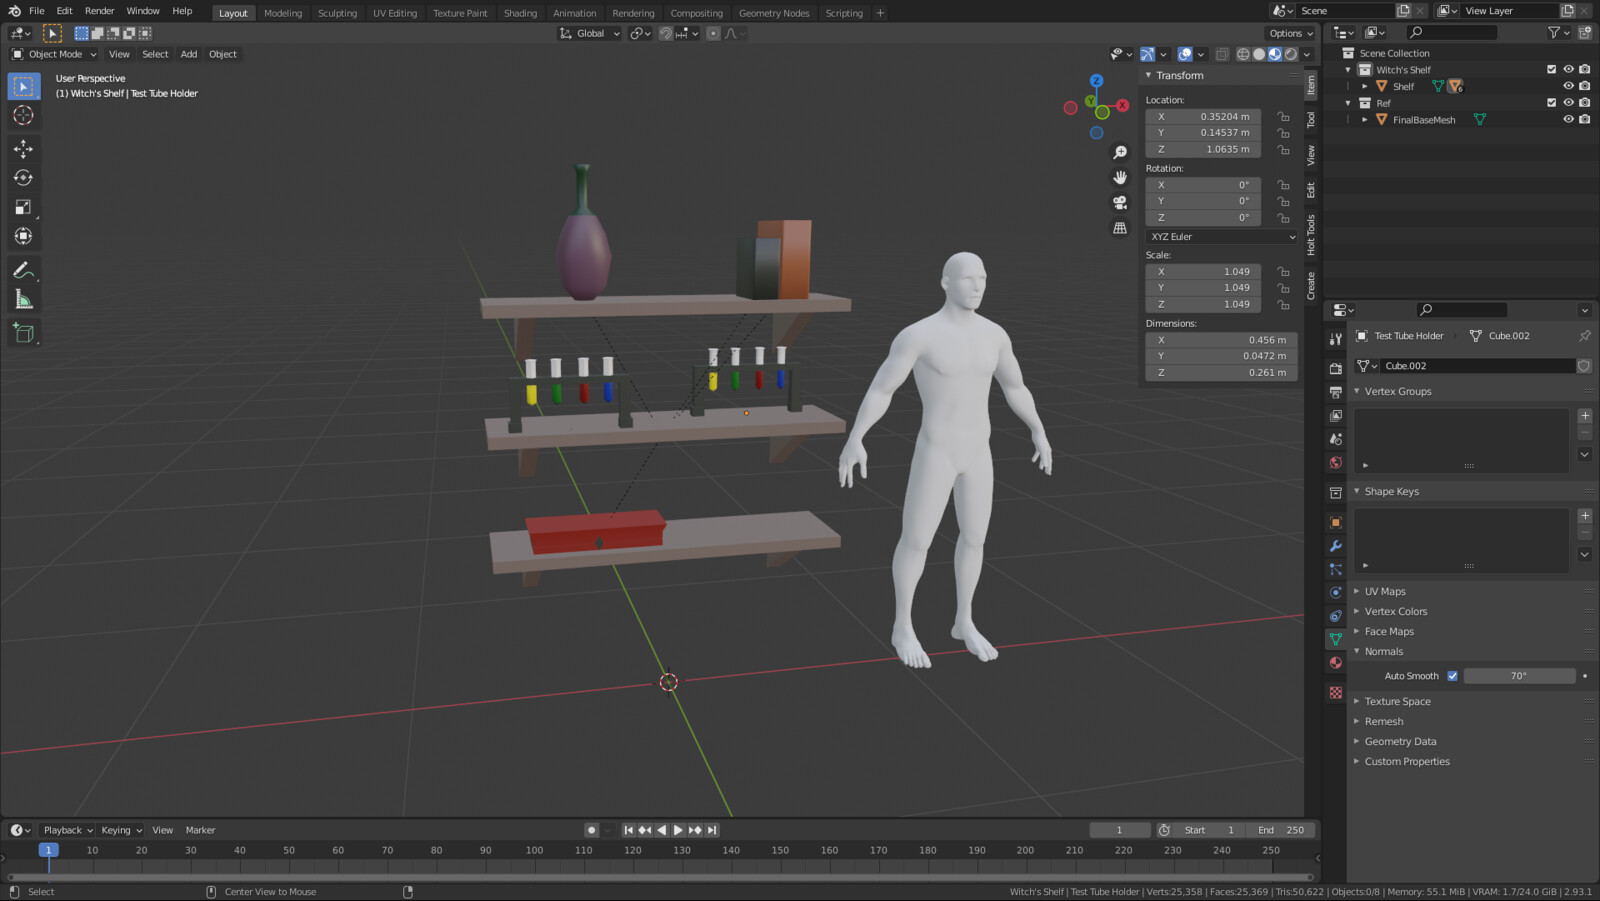This screenshot has width=1600, height=901.
Task: Toggle lock on Scale Z
Action: [1284, 304]
